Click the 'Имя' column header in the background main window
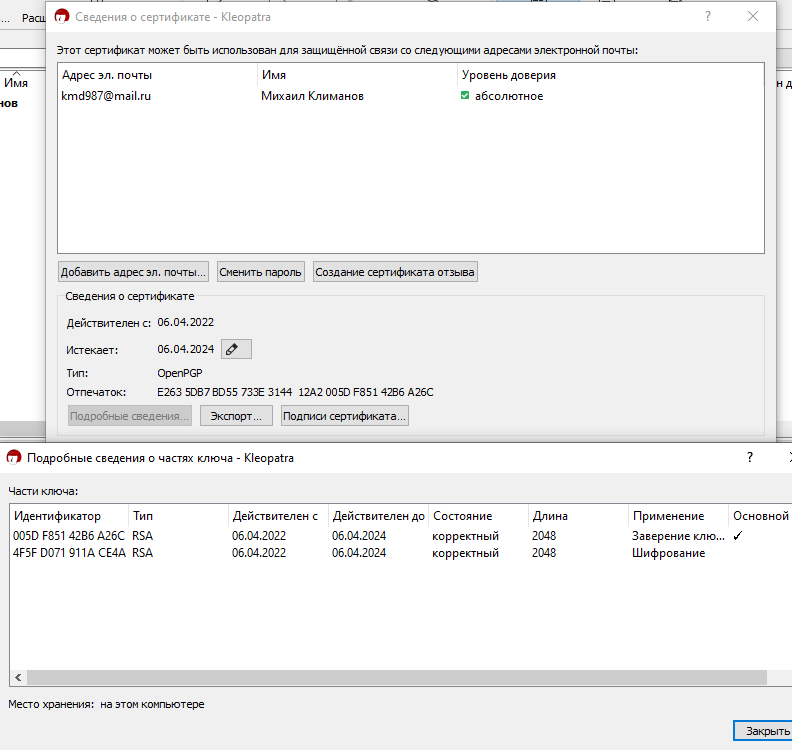This screenshot has height=750, width=792. pyautogui.click(x=16, y=83)
